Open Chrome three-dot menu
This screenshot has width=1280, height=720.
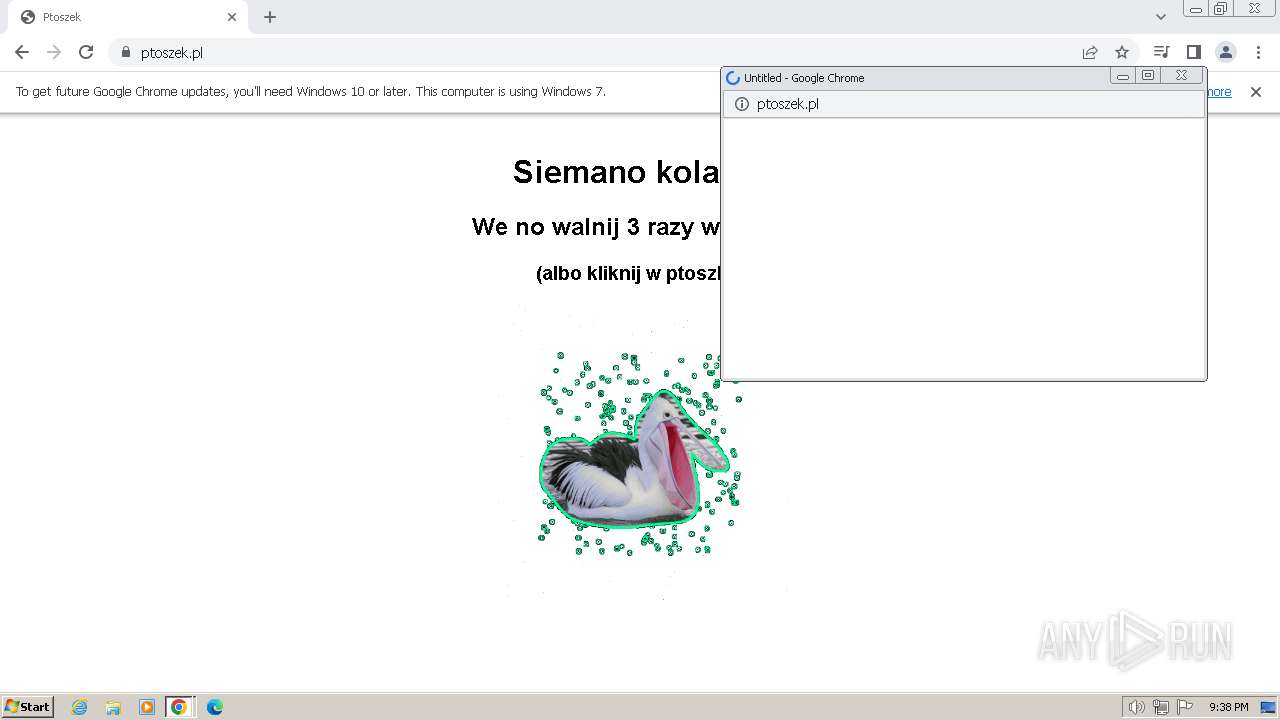click(x=1258, y=52)
